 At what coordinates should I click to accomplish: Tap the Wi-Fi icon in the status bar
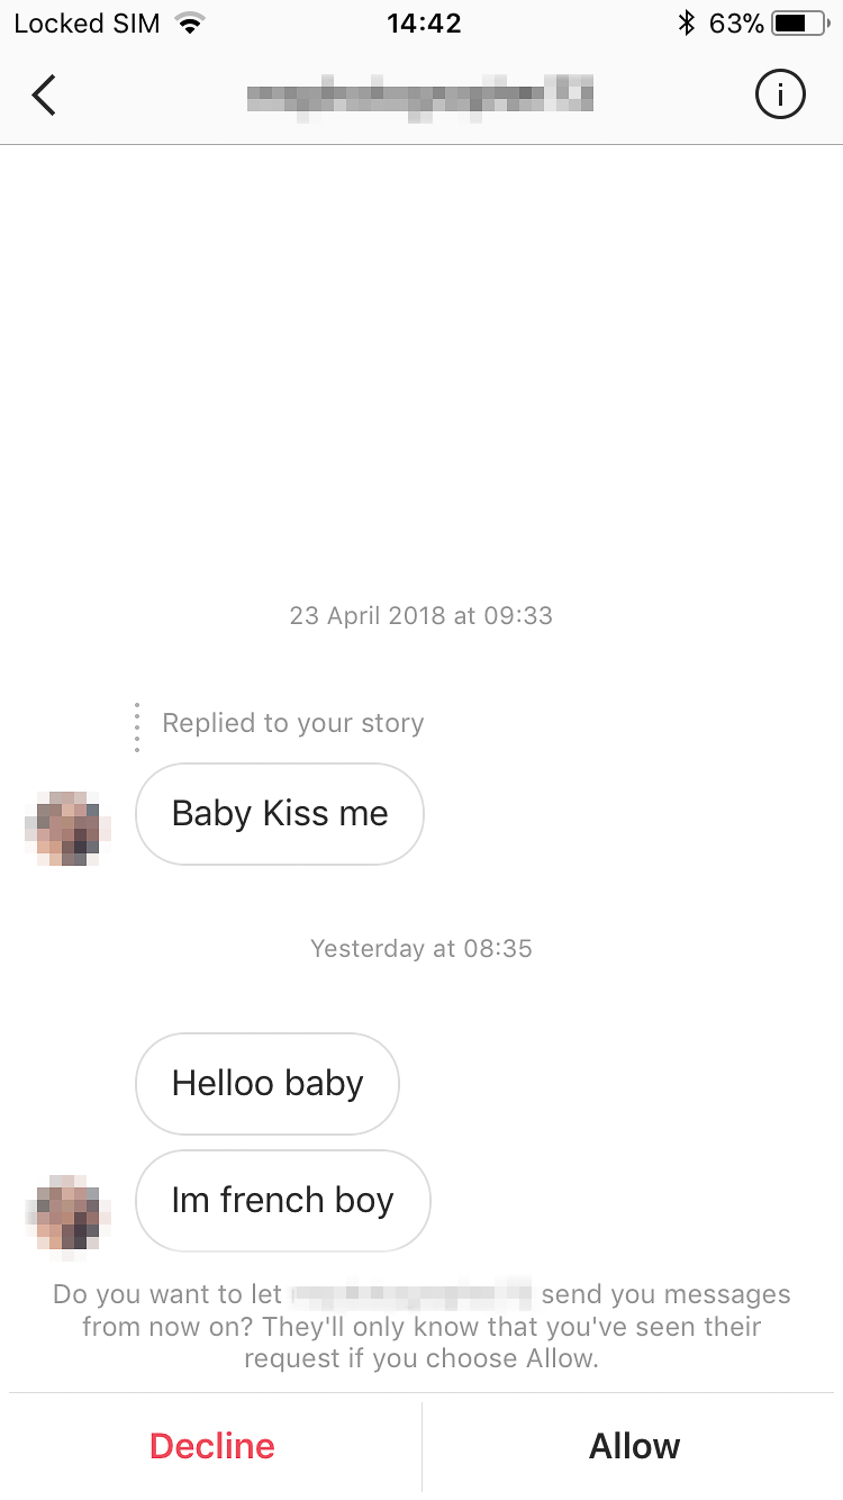(189, 23)
